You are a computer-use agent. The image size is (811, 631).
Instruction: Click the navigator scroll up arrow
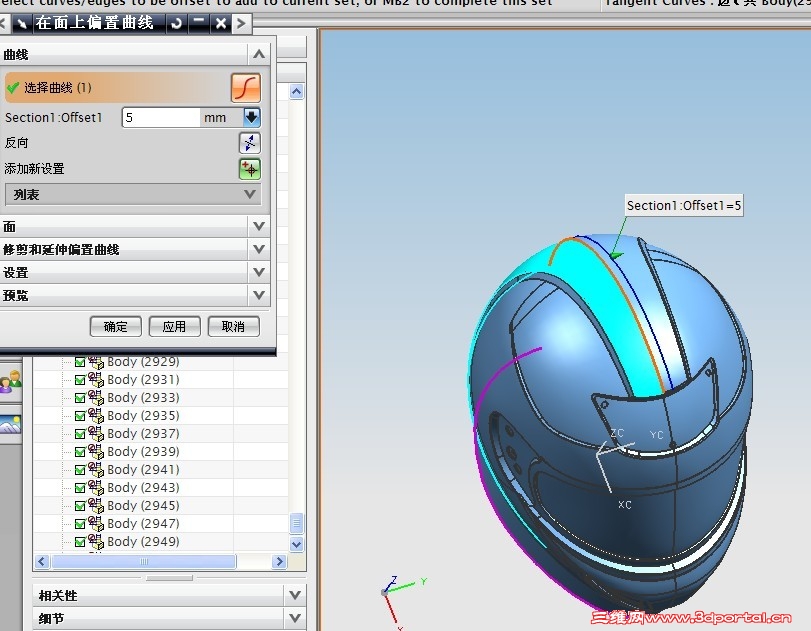(296, 92)
